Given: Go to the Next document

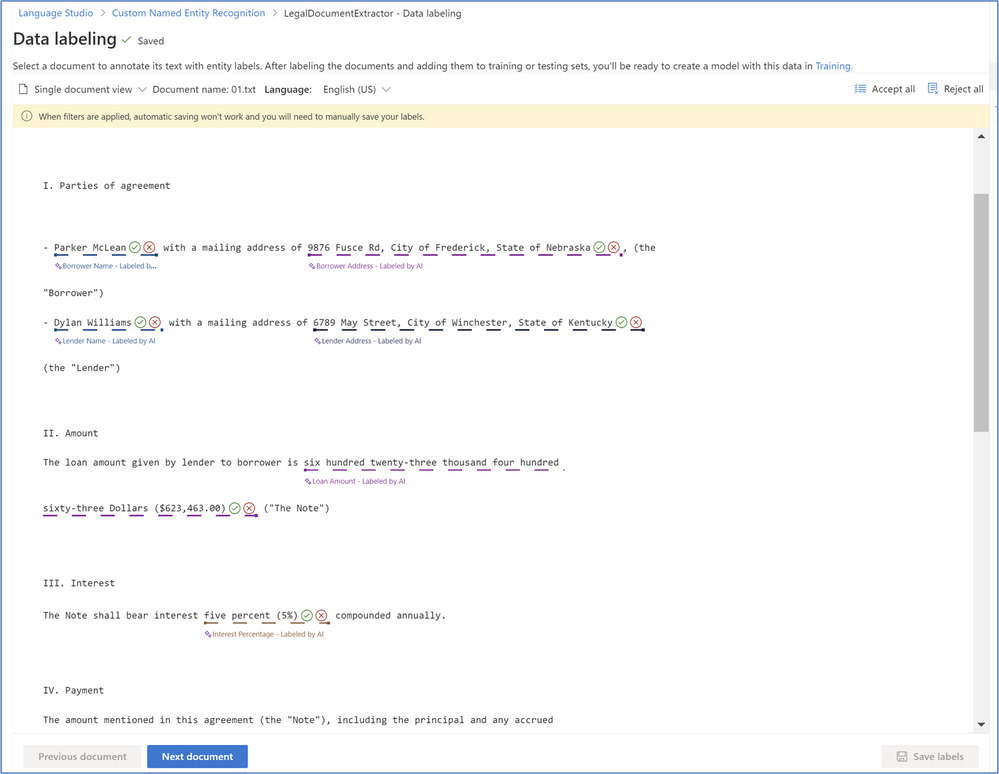Looking at the screenshot, I should click(x=198, y=756).
